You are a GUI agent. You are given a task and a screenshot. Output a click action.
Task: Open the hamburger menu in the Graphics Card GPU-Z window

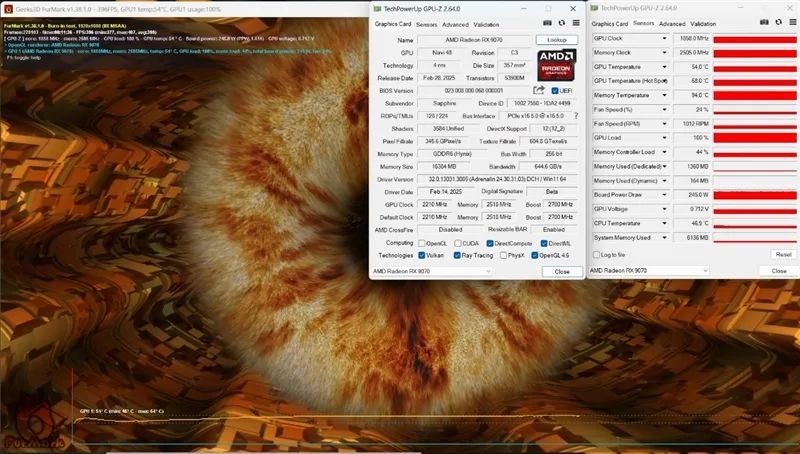[576, 23]
